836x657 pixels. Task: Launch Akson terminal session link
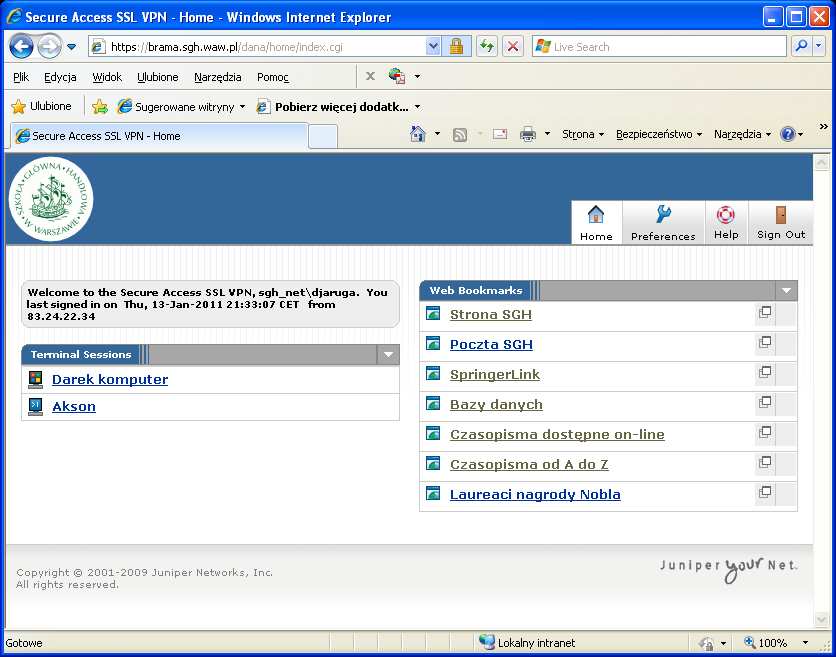74,406
